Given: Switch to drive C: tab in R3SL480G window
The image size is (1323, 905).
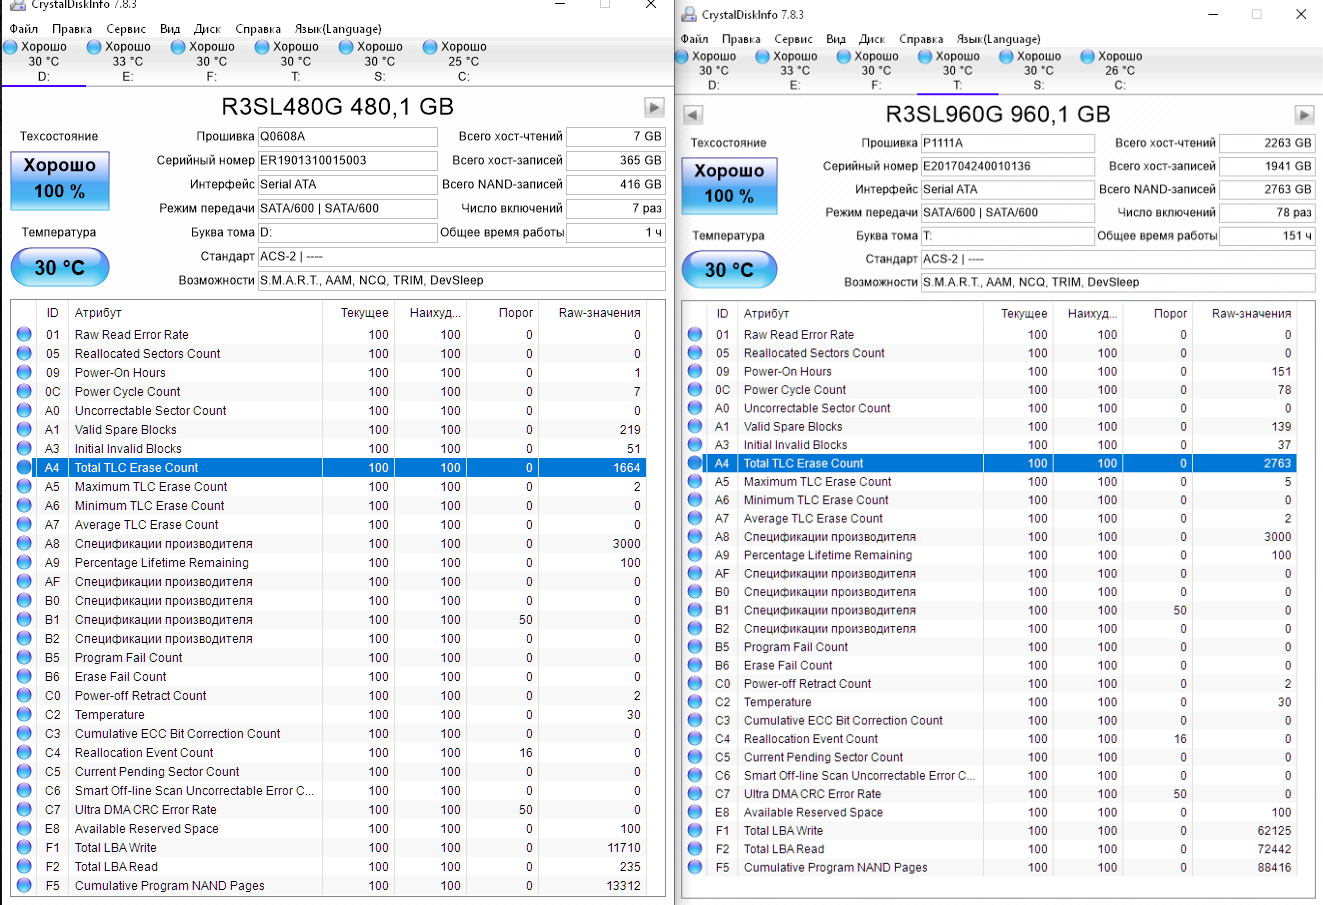Looking at the screenshot, I should point(464,61).
